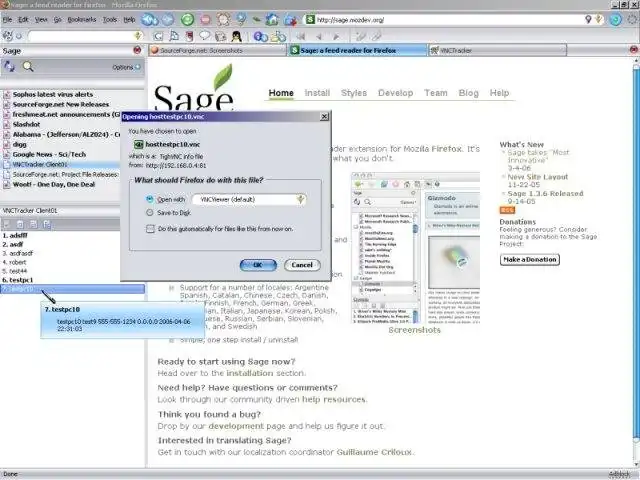Click the Team navigation link
640x480 pixels.
[x=436, y=93]
